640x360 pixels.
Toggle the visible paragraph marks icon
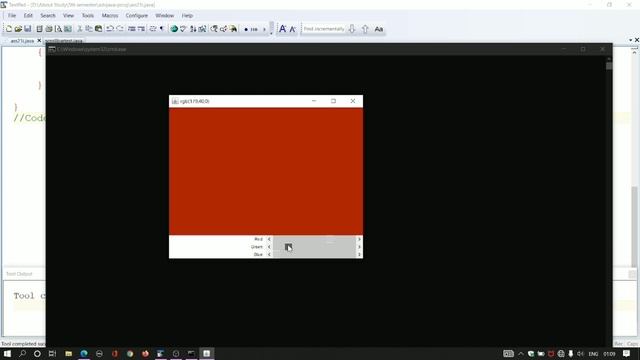pyautogui.click(x=162, y=29)
